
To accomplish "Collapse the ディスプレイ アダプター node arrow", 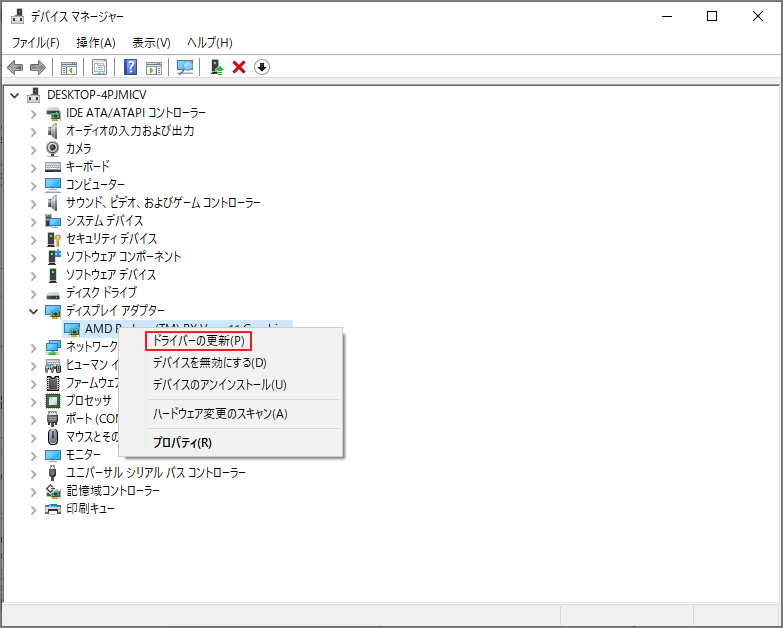I will tap(33, 311).
